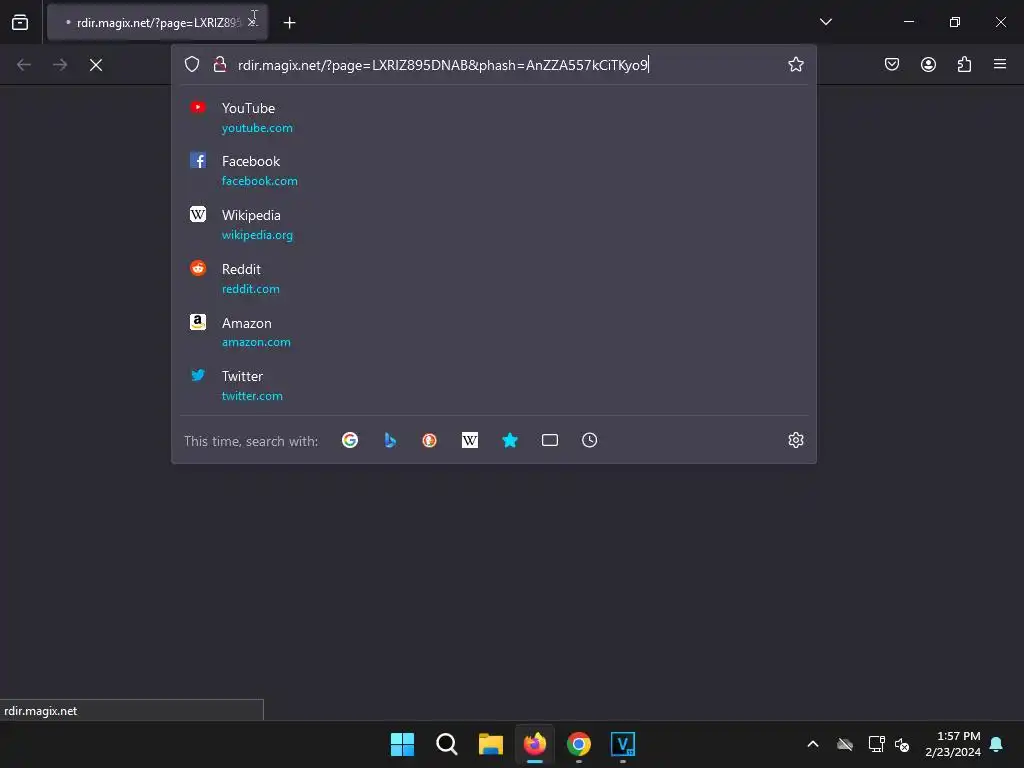
Task: Open the notifications bell icon
Action: (996, 744)
